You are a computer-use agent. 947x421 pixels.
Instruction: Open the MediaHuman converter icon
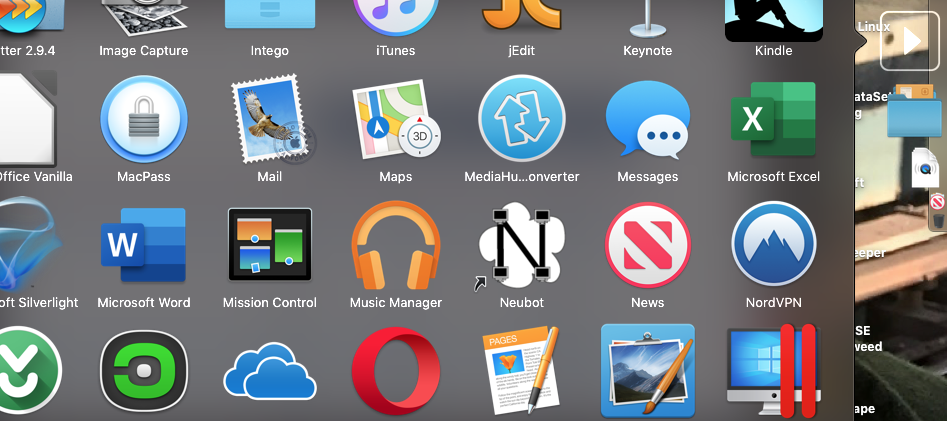coord(522,119)
